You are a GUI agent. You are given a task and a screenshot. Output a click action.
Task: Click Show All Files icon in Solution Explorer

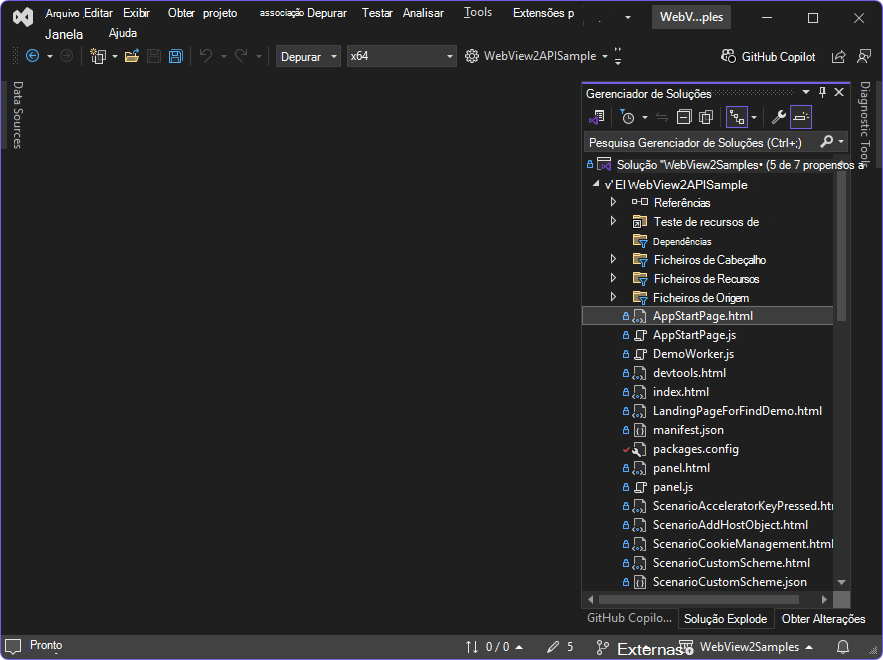click(x=706, y=117)
